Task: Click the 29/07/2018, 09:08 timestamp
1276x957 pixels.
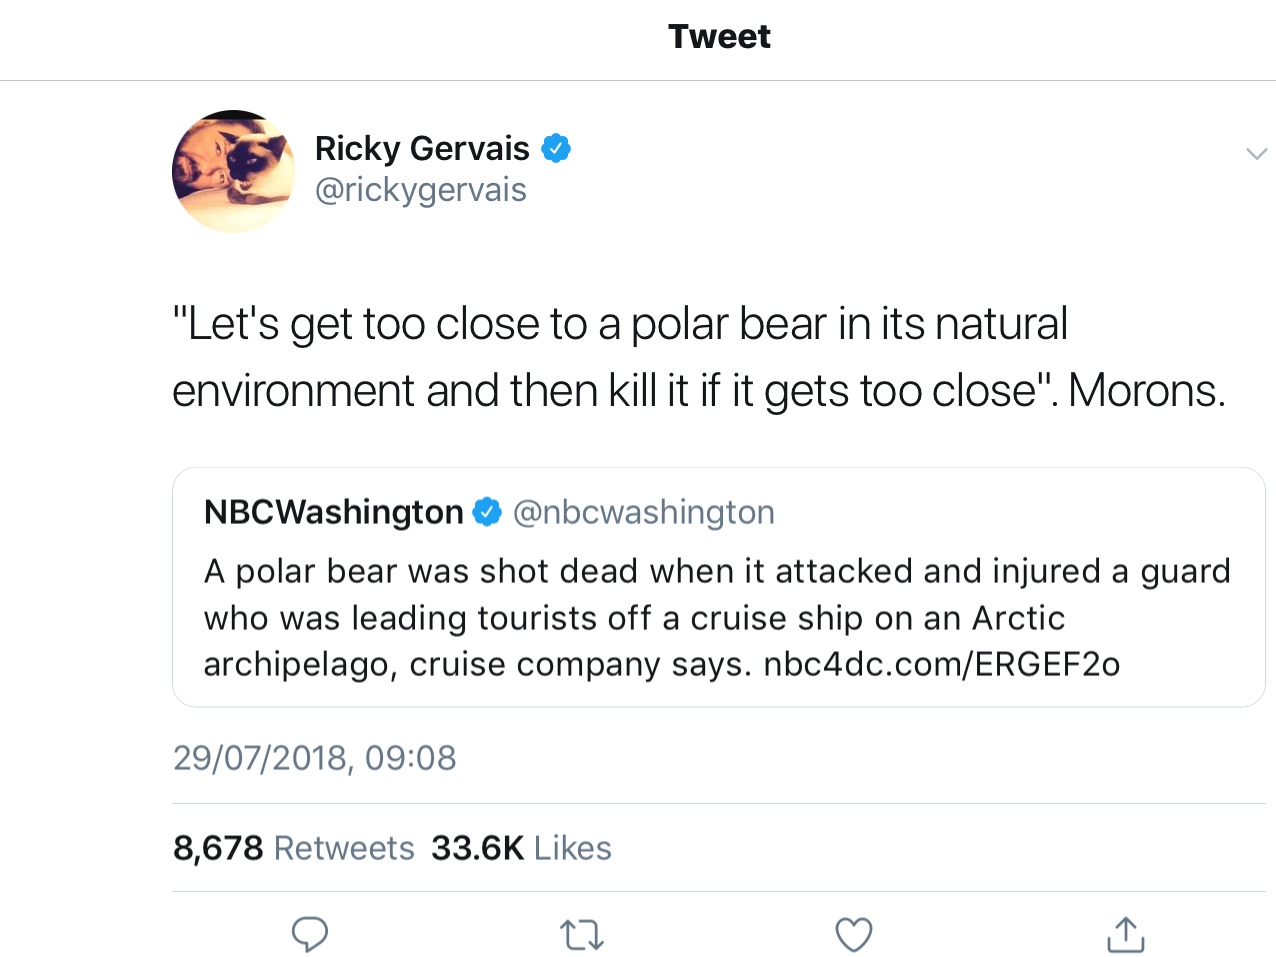Action: [314, 758]
